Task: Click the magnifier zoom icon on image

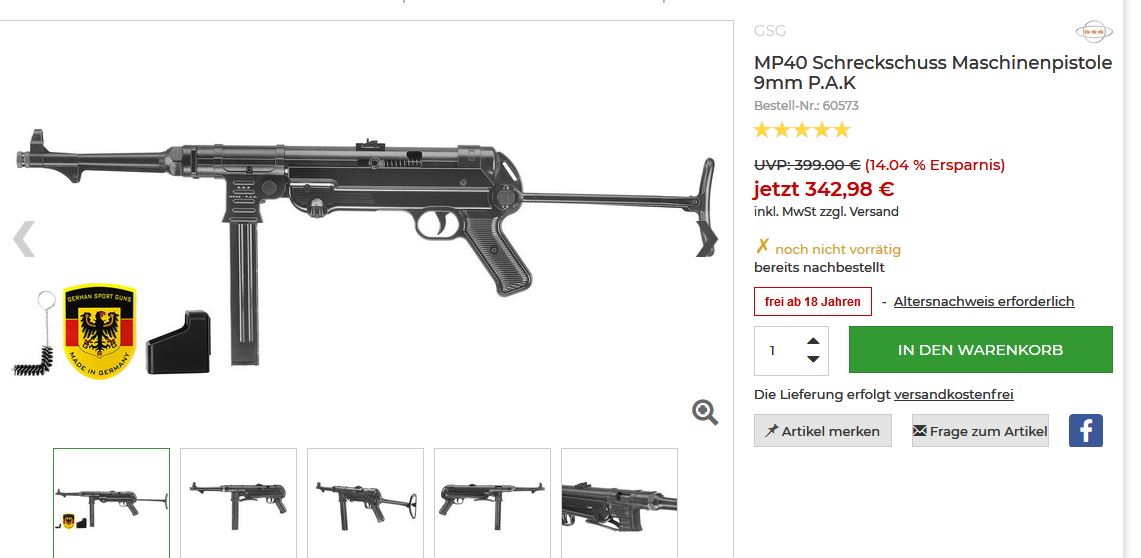Action: point(705,412)
